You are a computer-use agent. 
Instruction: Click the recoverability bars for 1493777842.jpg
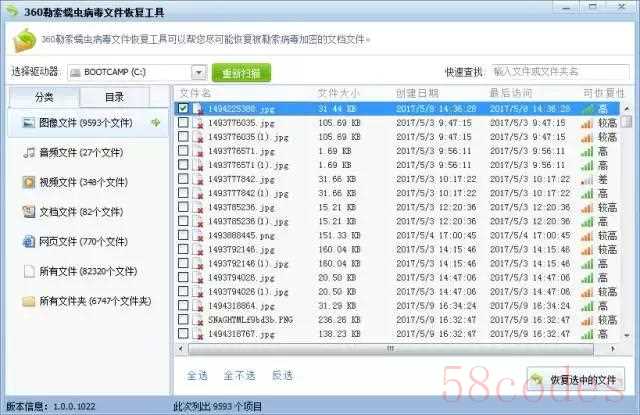587,180
